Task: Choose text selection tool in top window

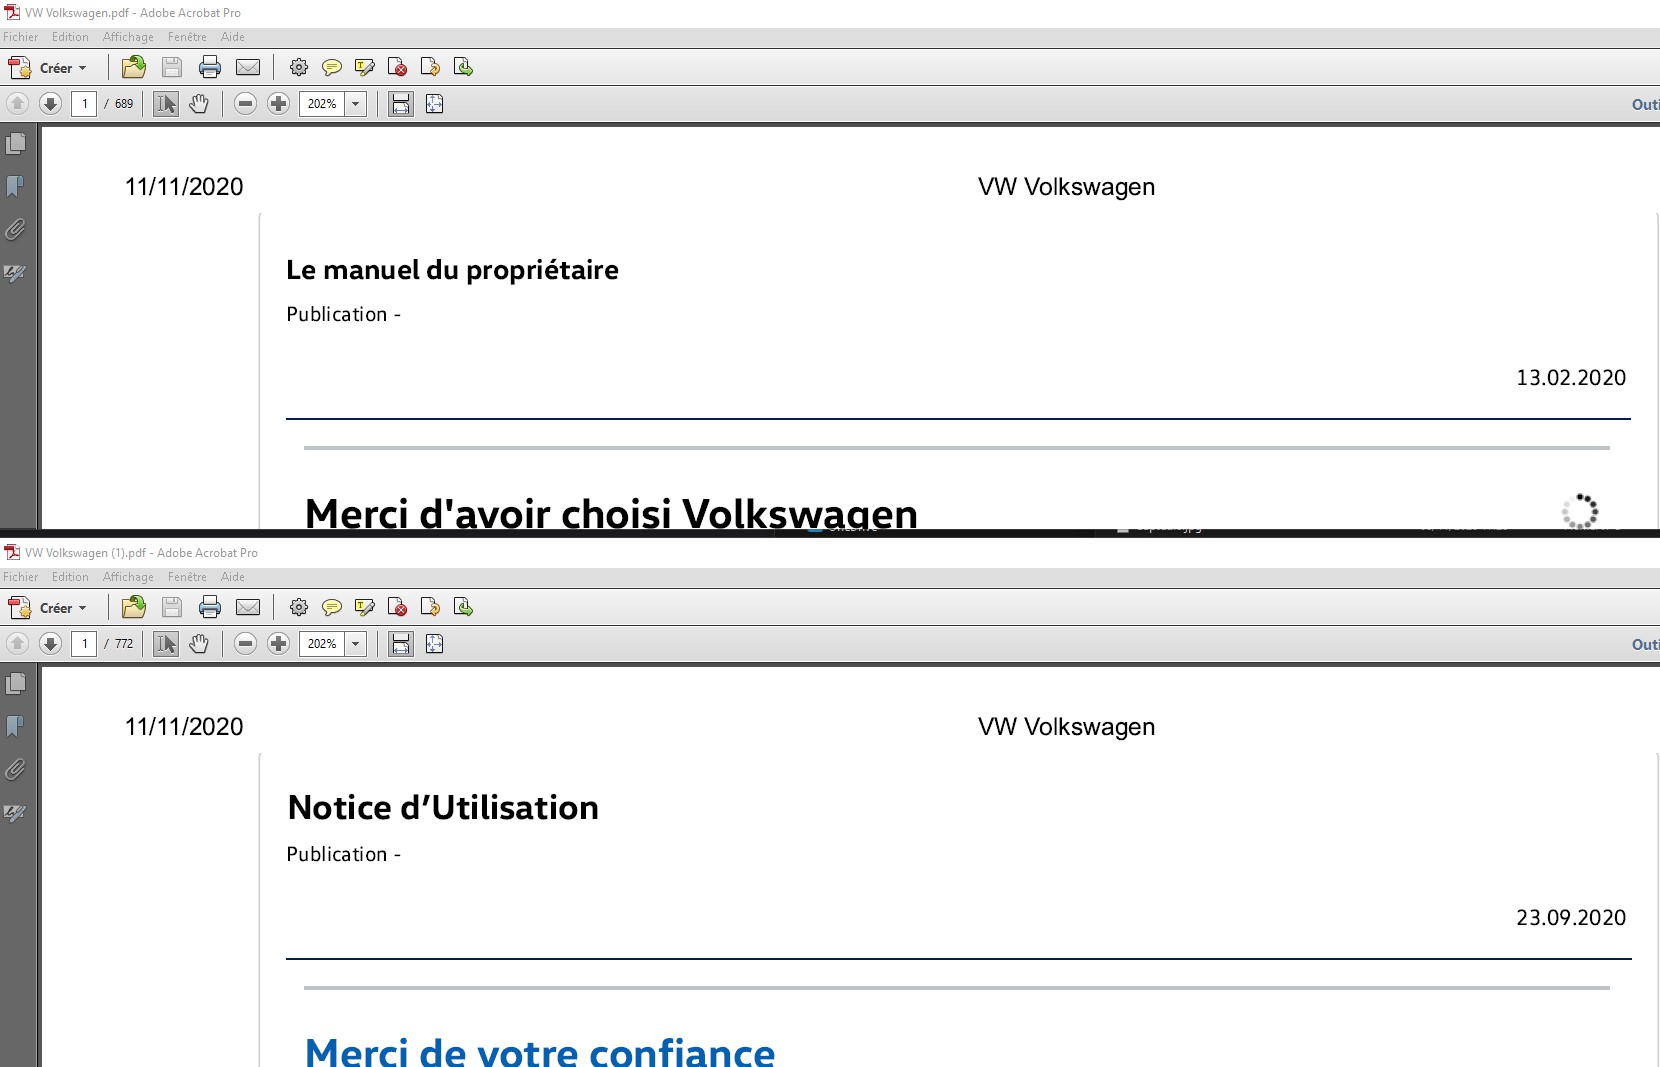Action: (166, 103)
